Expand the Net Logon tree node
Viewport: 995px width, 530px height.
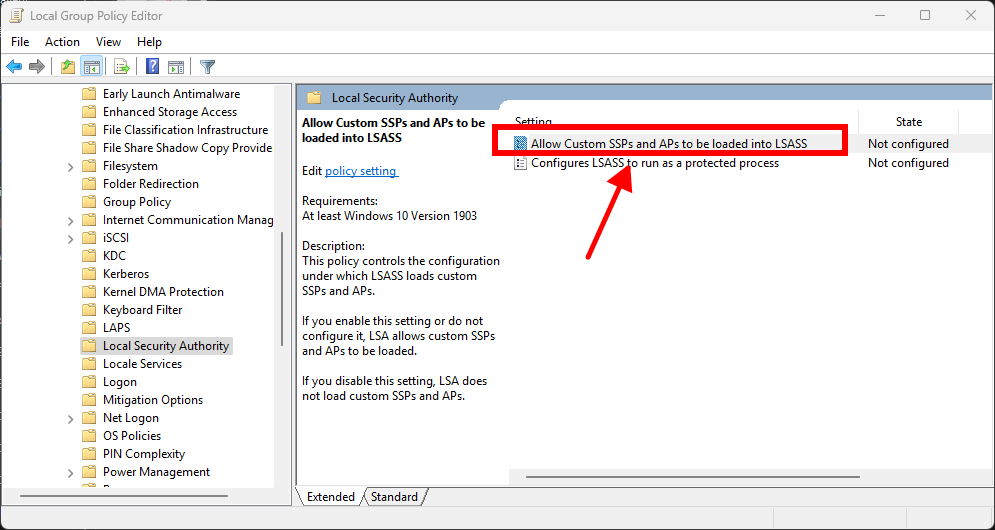click(x=71, y=418)
